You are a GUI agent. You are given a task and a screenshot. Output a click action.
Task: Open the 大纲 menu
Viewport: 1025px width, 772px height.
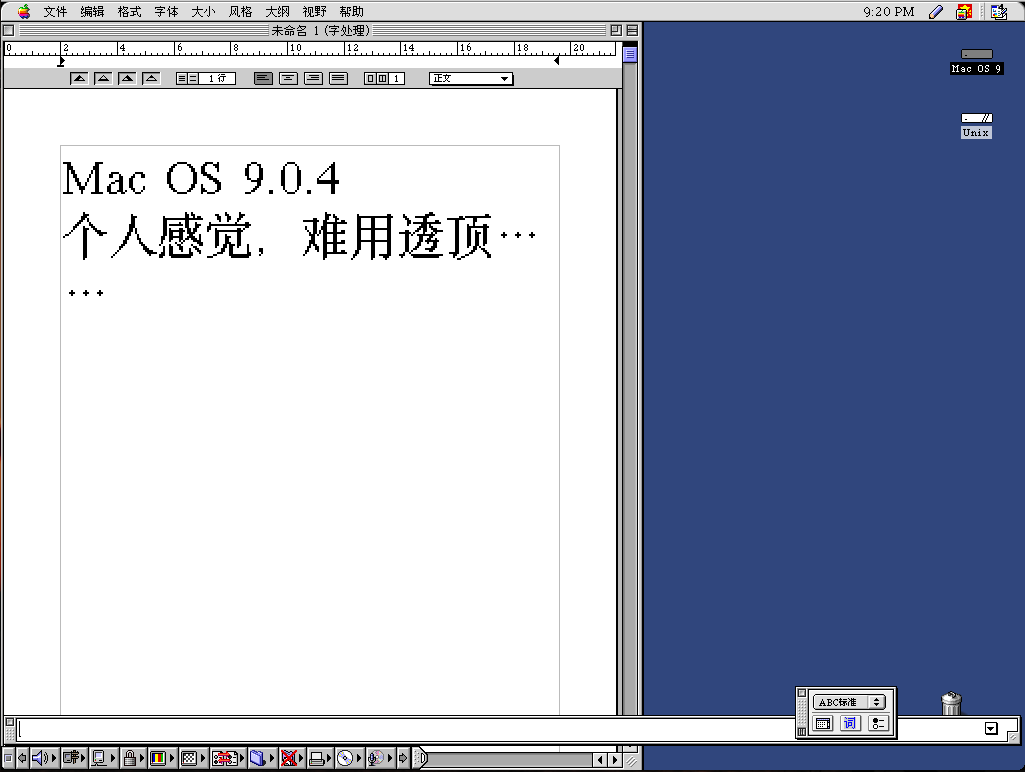pos(277,11)
